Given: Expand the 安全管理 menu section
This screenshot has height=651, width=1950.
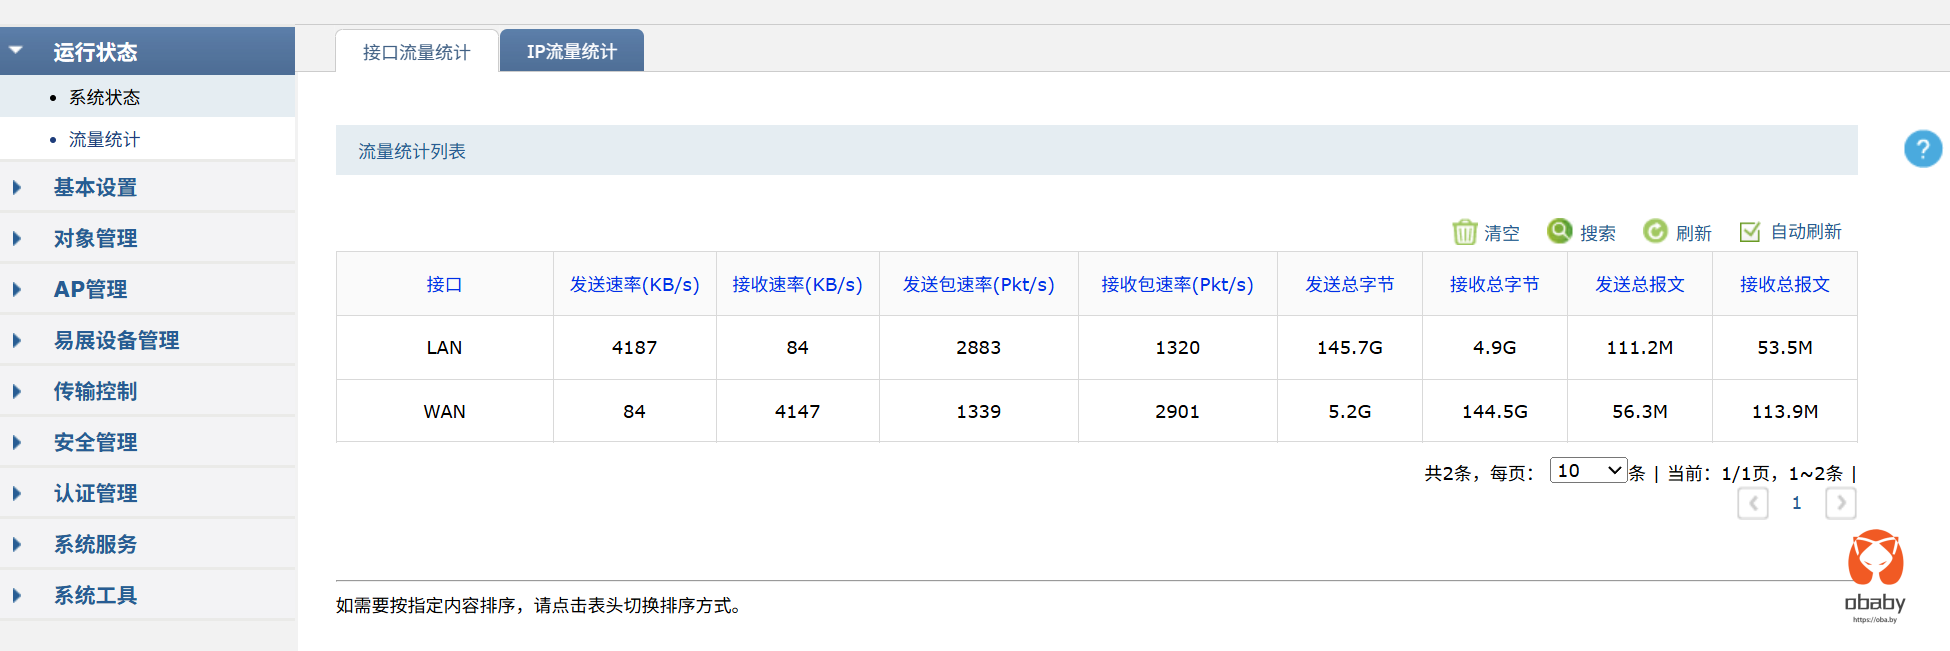Looking at the screenshot, I should coord(95,442).
